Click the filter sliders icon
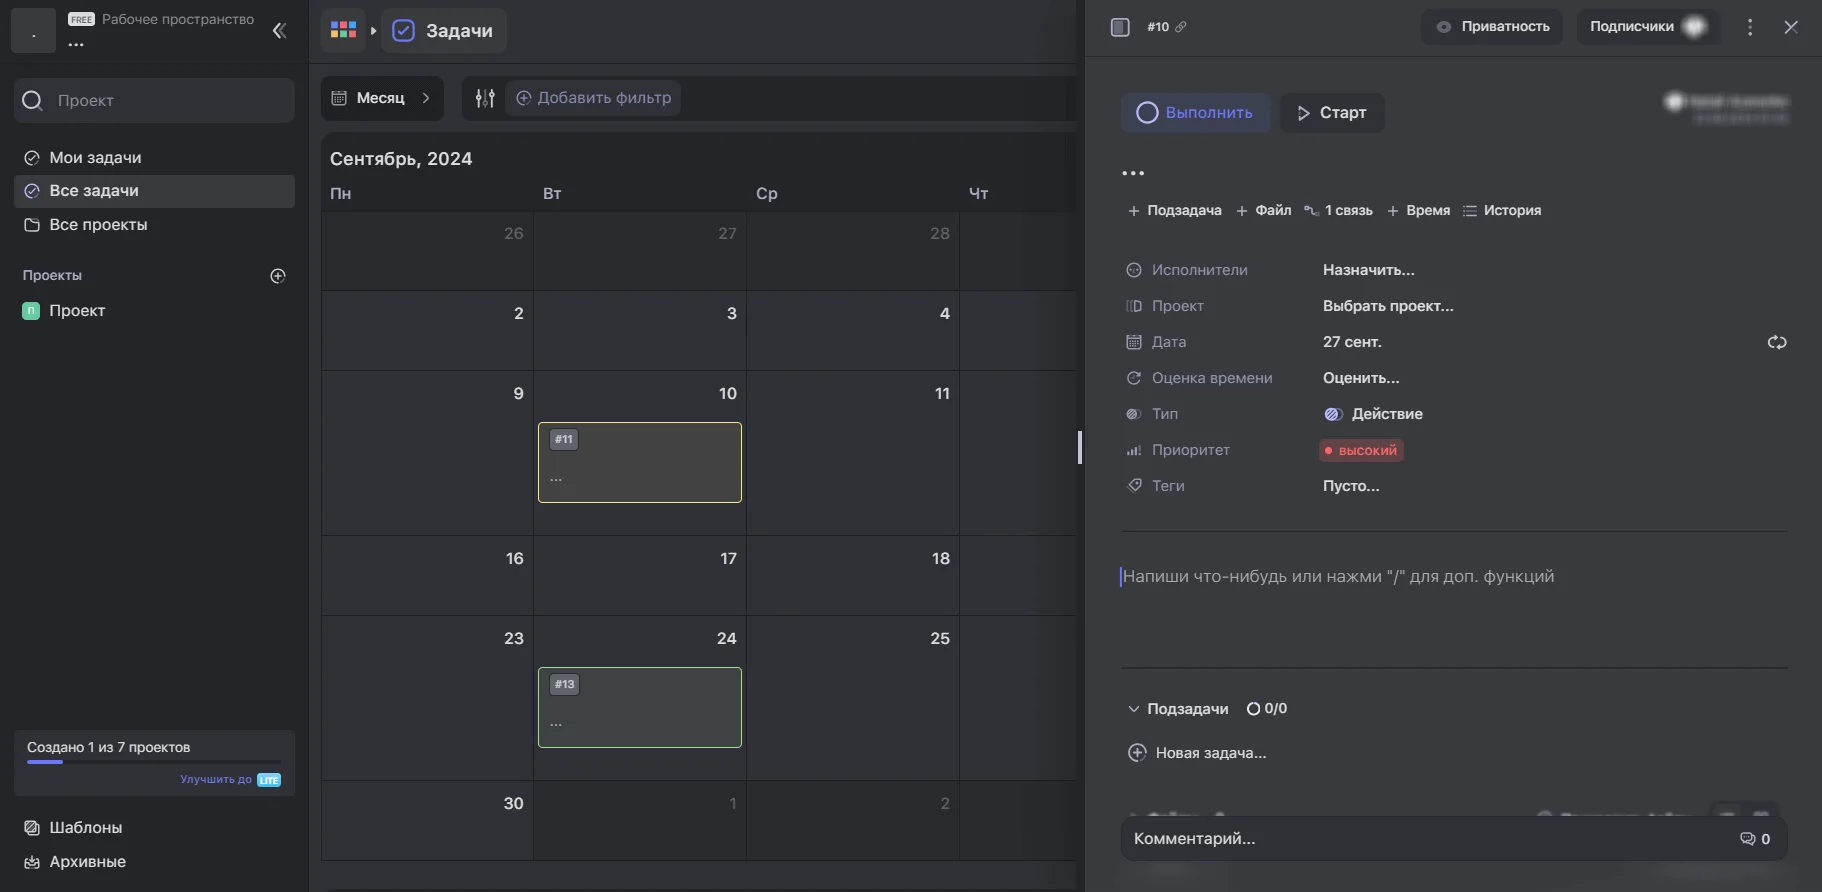1822x892 pixels. click(x=485, y=98)
